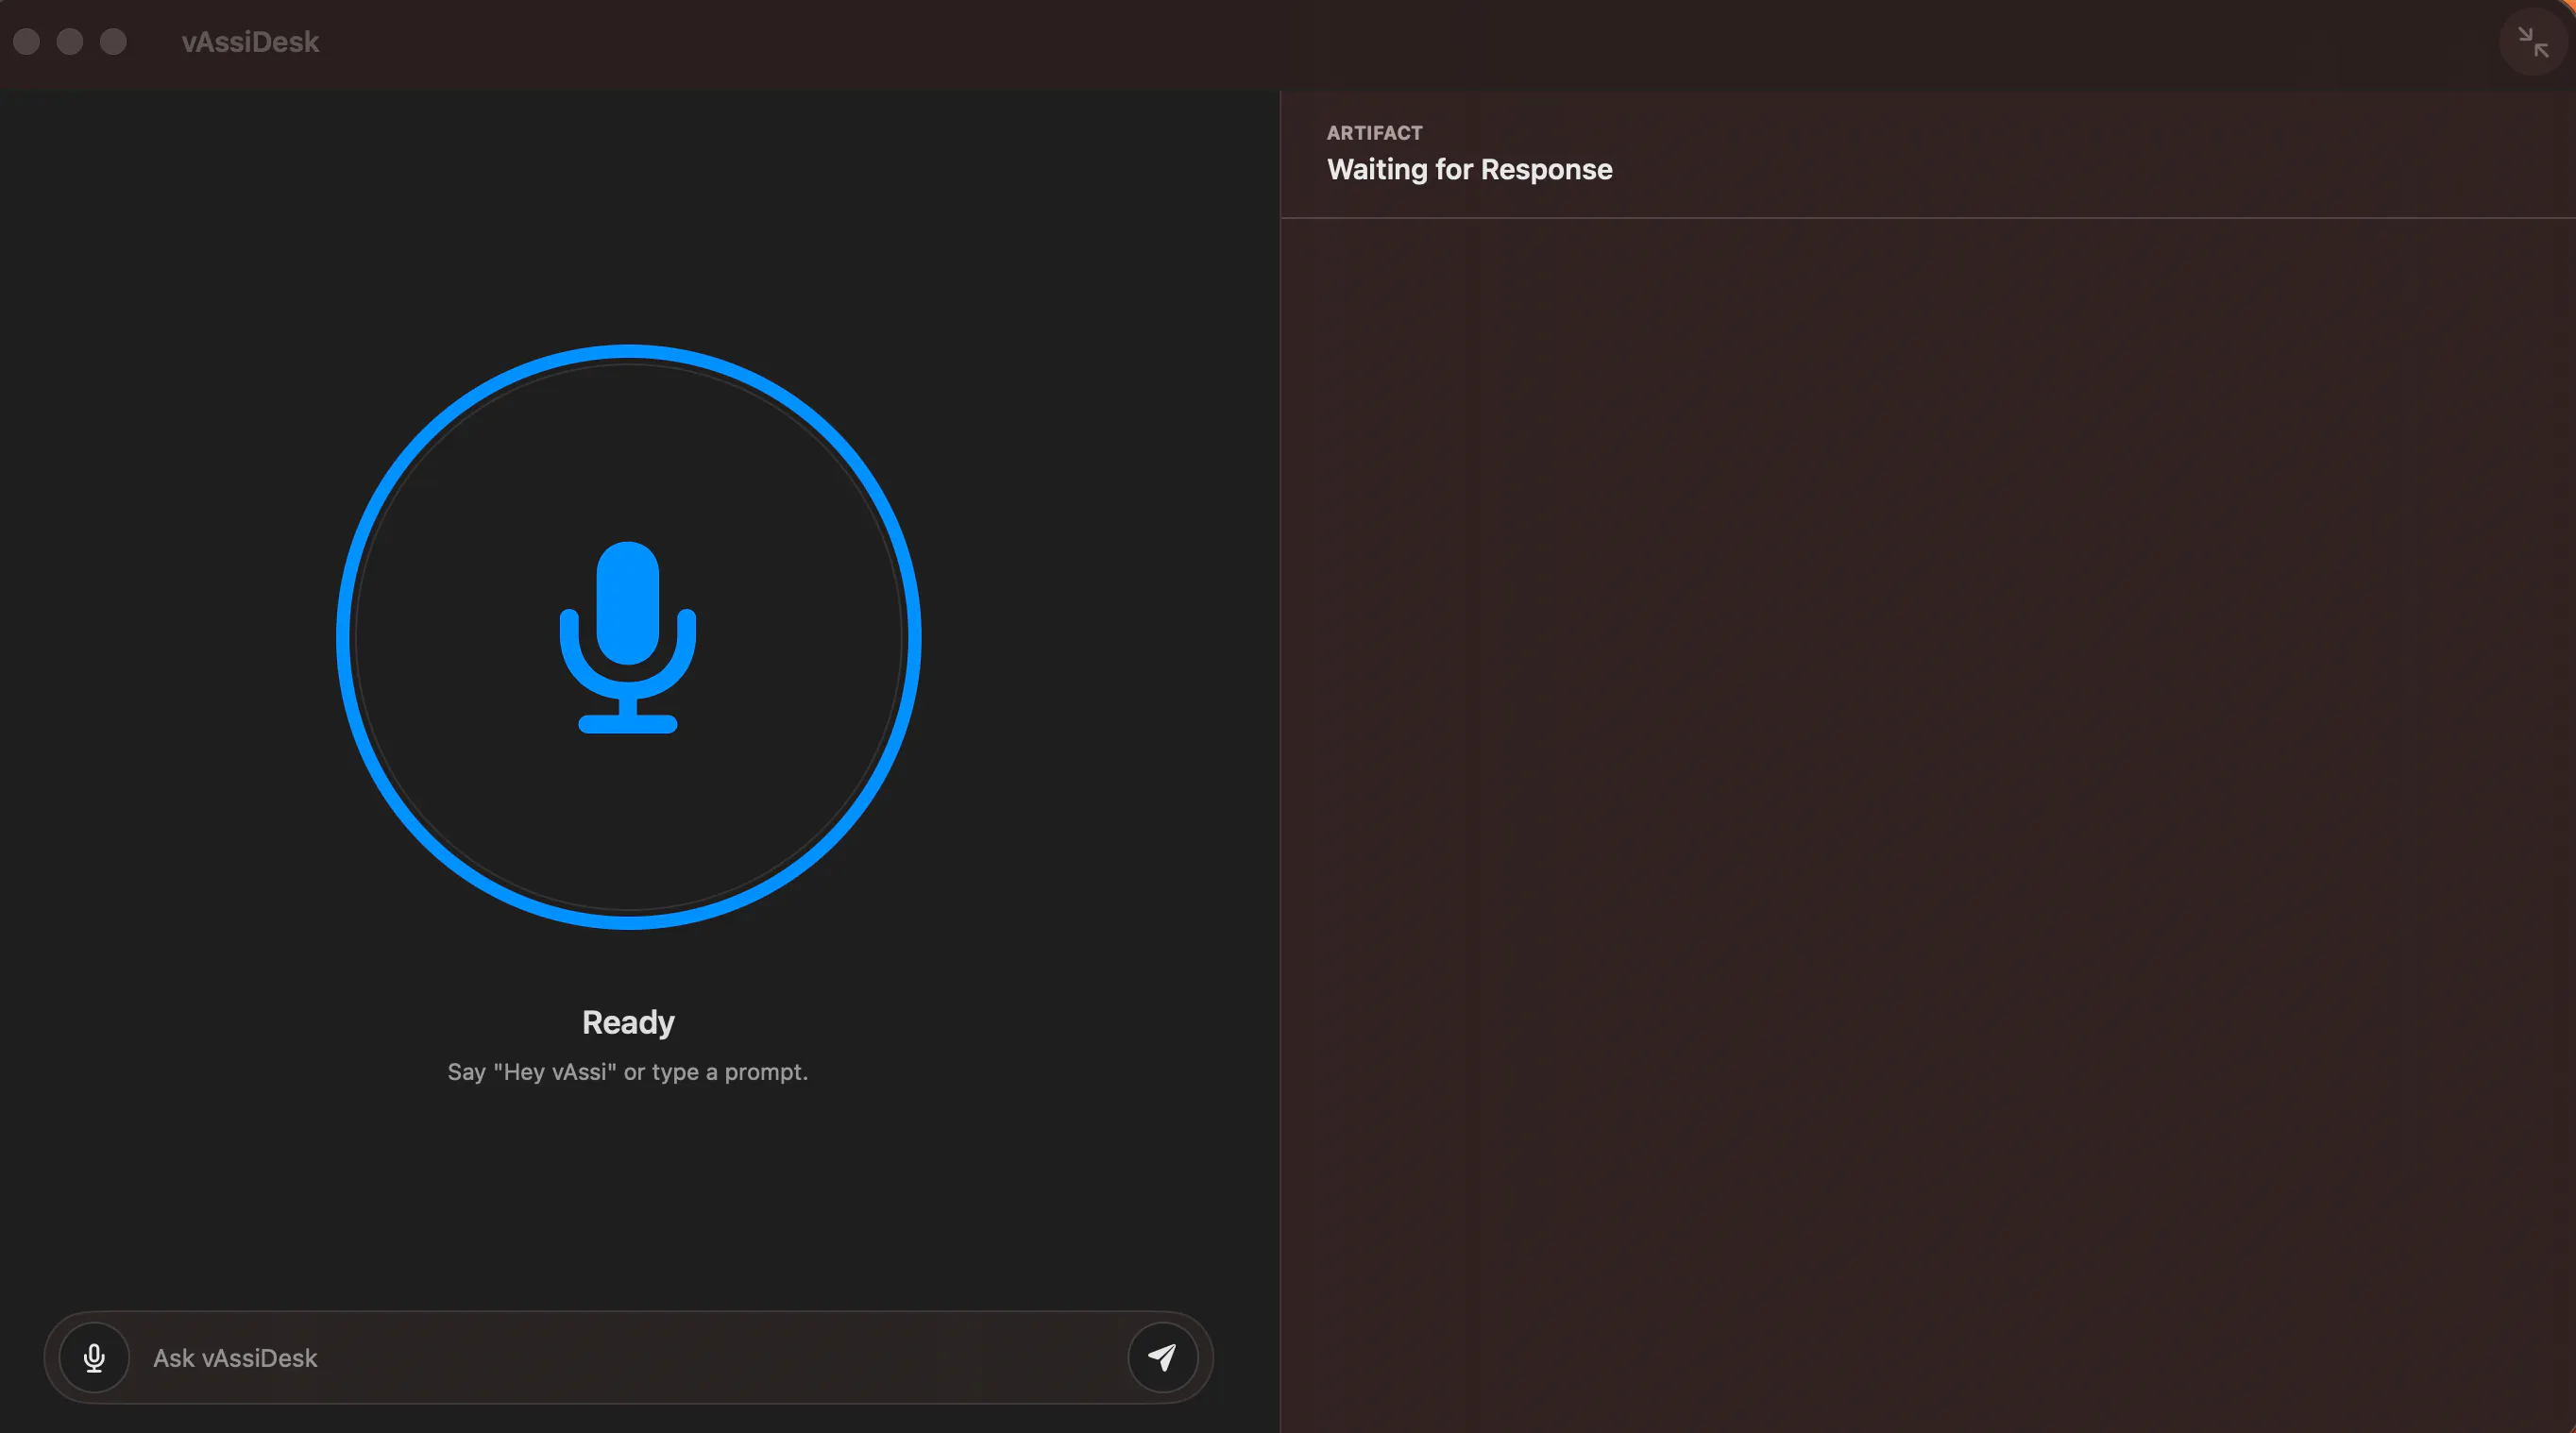
Task: Click the ARTIFACT label
Action: [1374, 133]
